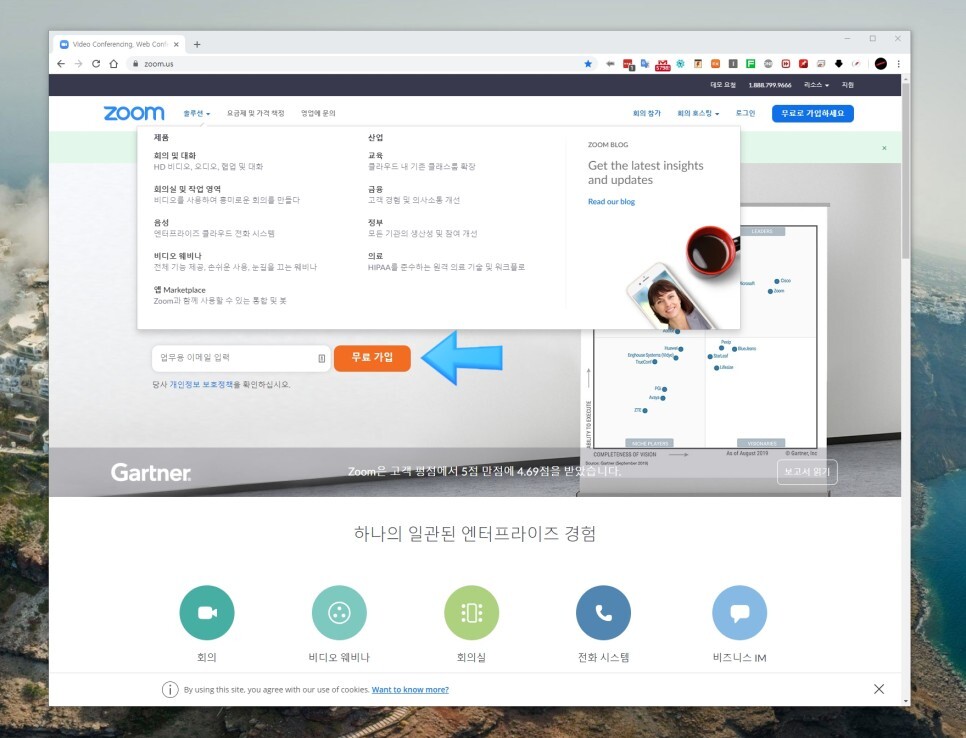
Task: Open a new browser tab
Action: [197, 44]
